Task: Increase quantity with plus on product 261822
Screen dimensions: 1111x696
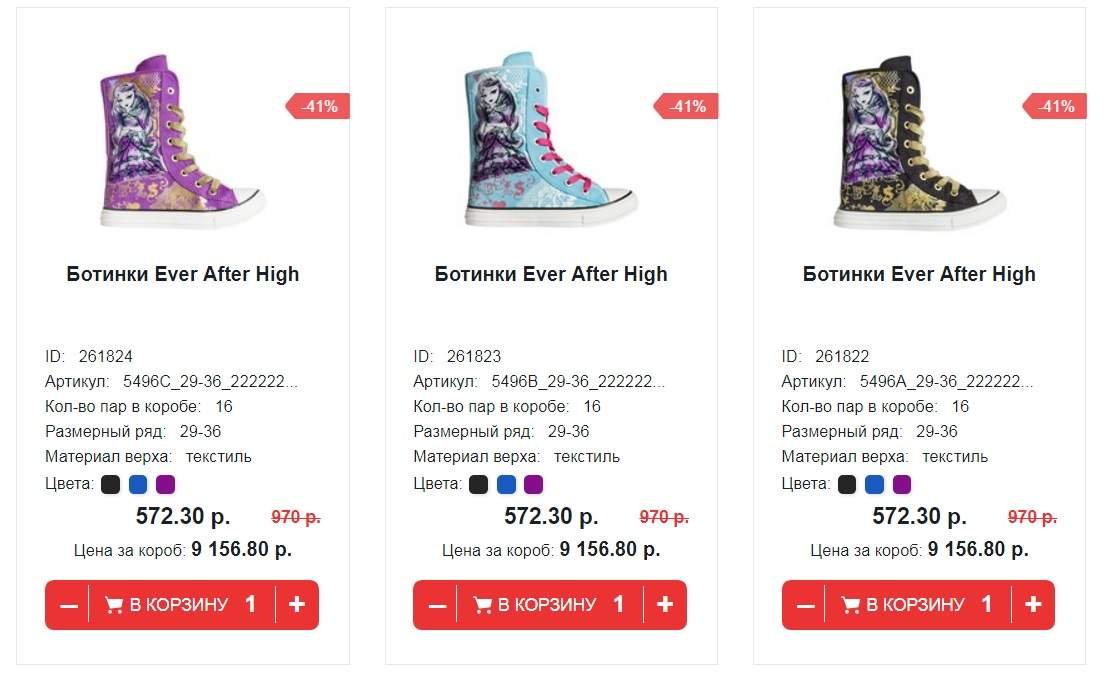Action: tap(1033, 605)
